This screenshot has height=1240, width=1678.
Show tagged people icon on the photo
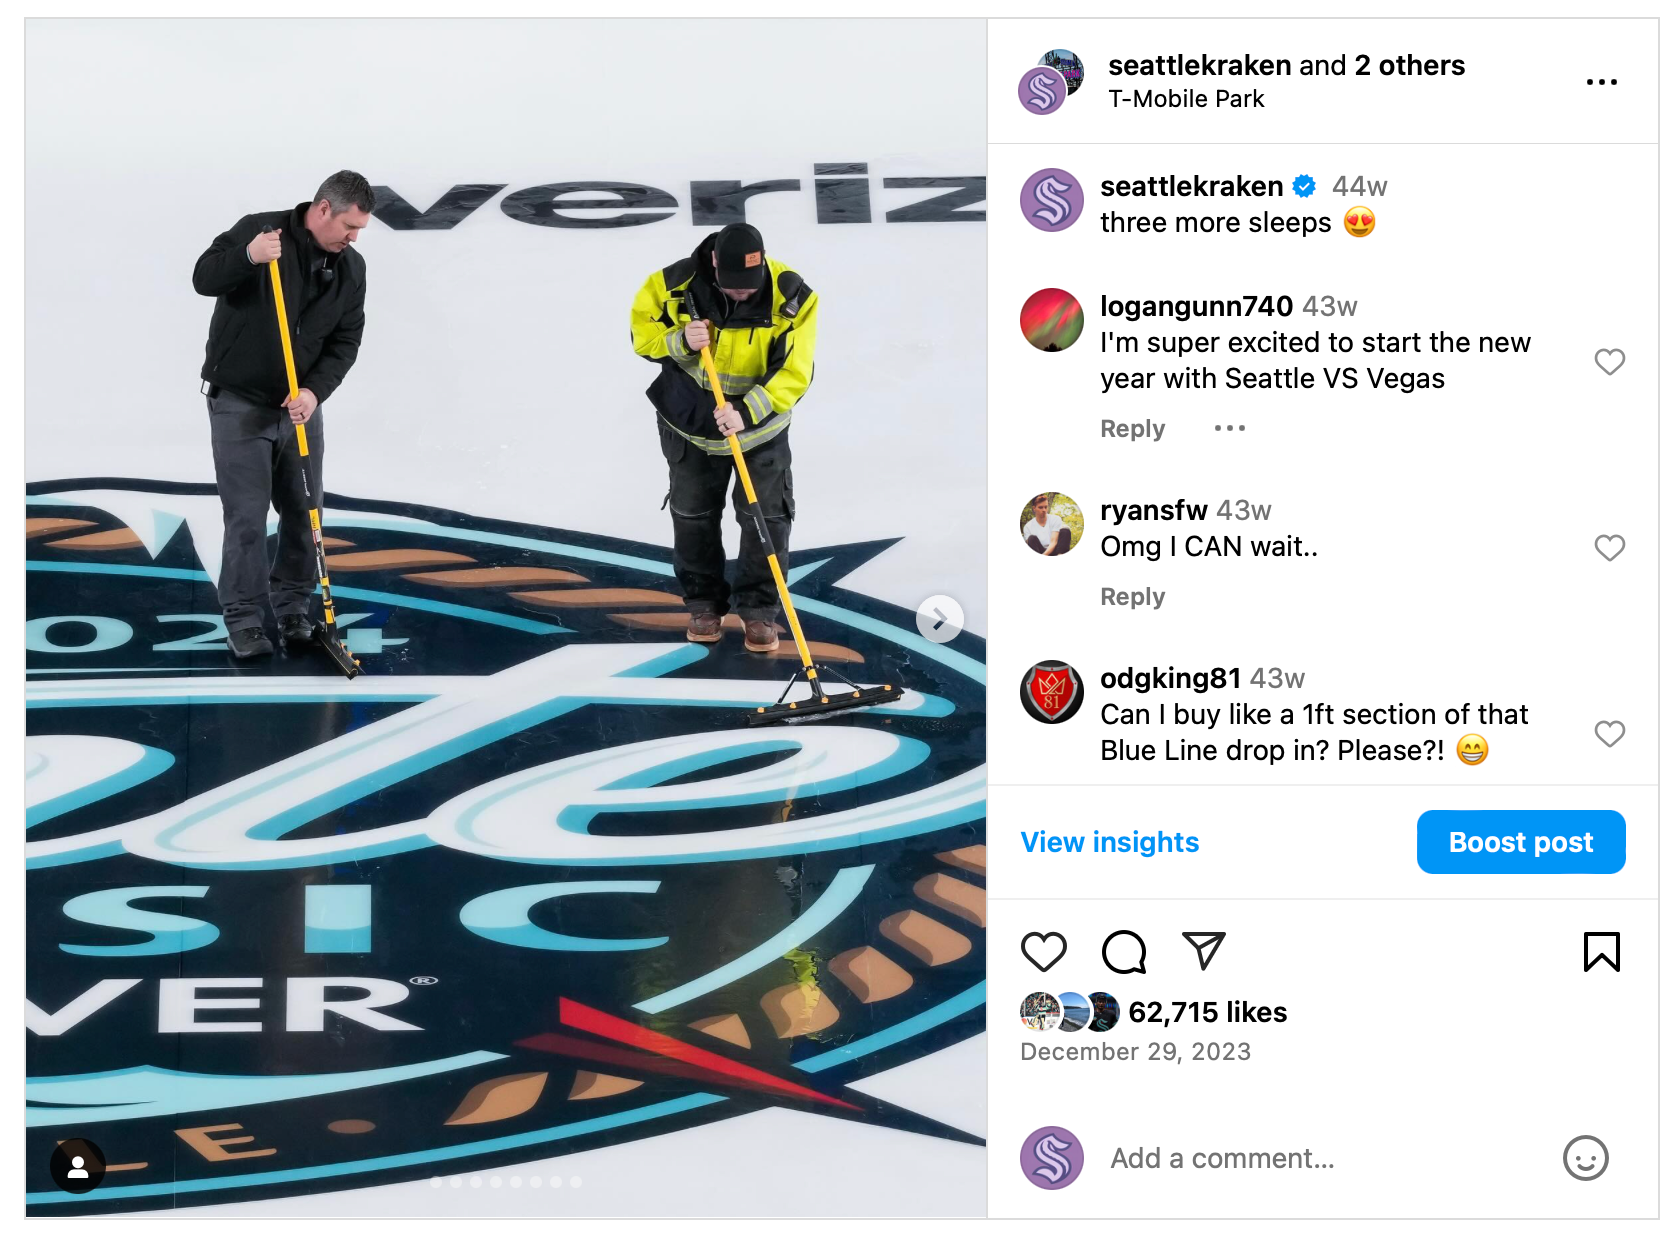[78, 1166]
